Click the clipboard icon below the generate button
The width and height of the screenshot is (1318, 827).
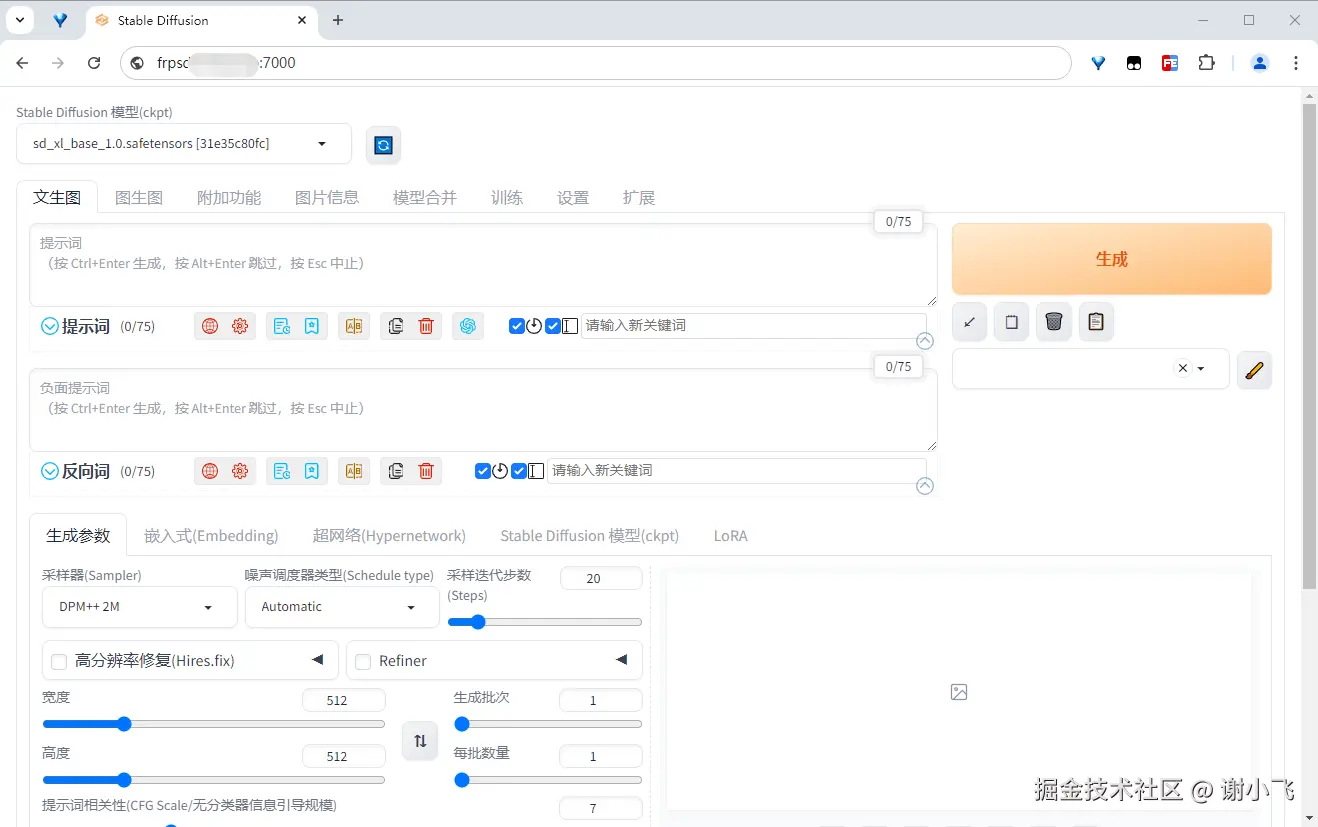[x=1095, y=321]
